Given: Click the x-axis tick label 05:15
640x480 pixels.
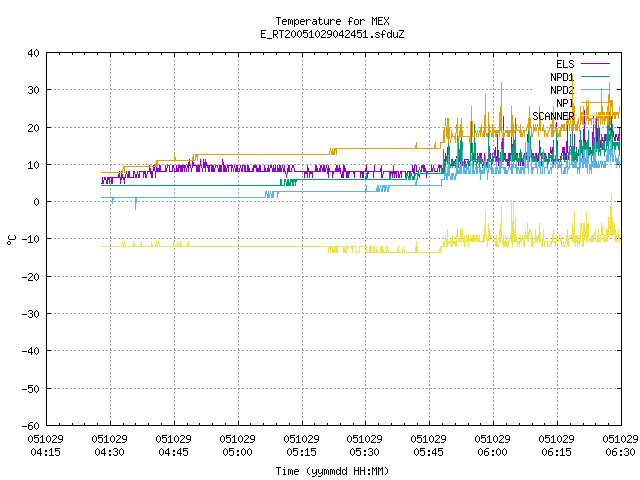Looking at the screenshot, I should pos(302,452).
